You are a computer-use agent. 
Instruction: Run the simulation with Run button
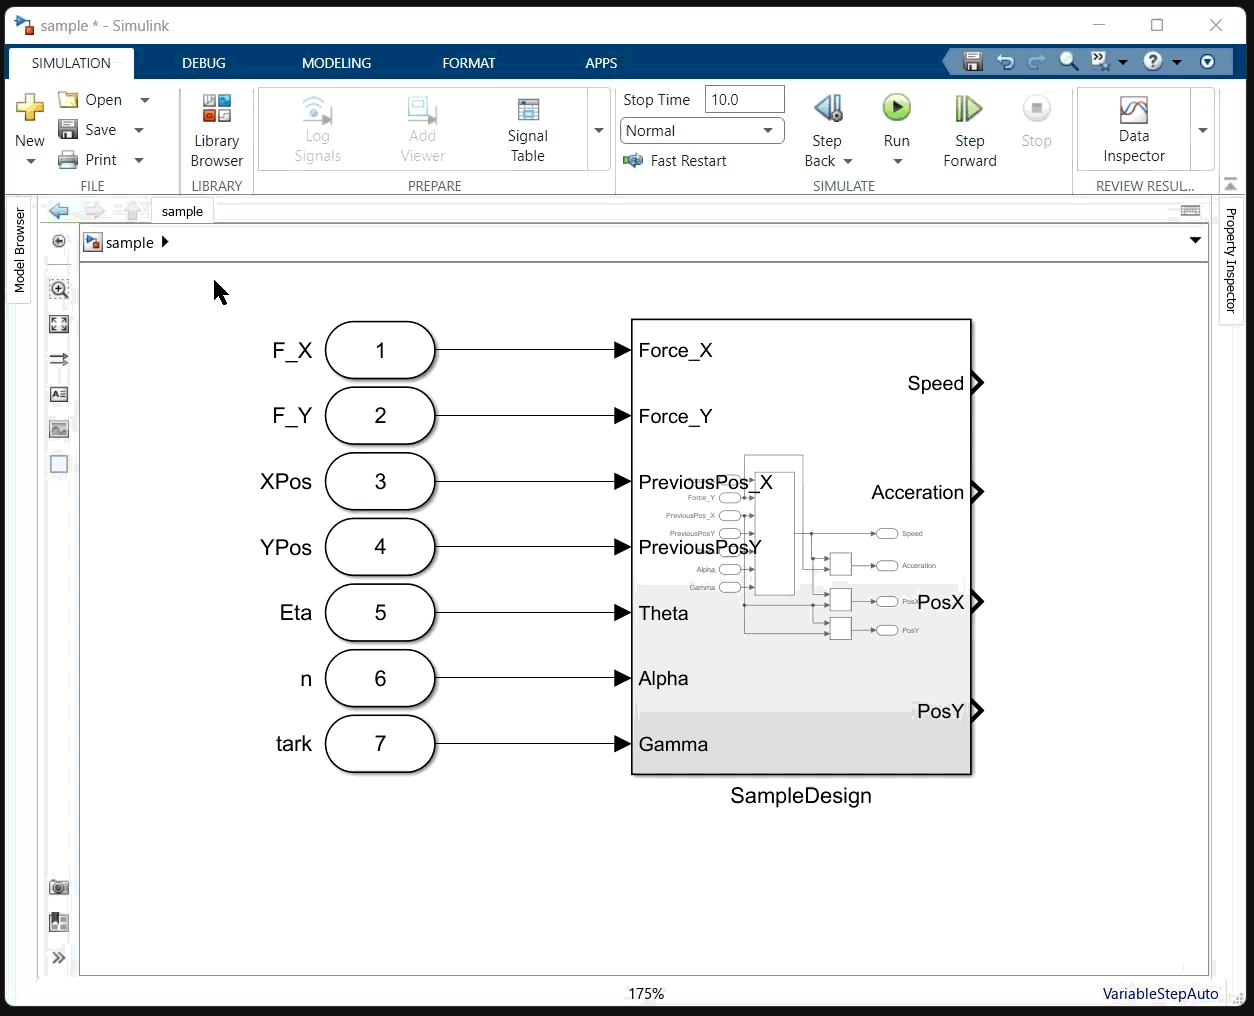point(896,107)
